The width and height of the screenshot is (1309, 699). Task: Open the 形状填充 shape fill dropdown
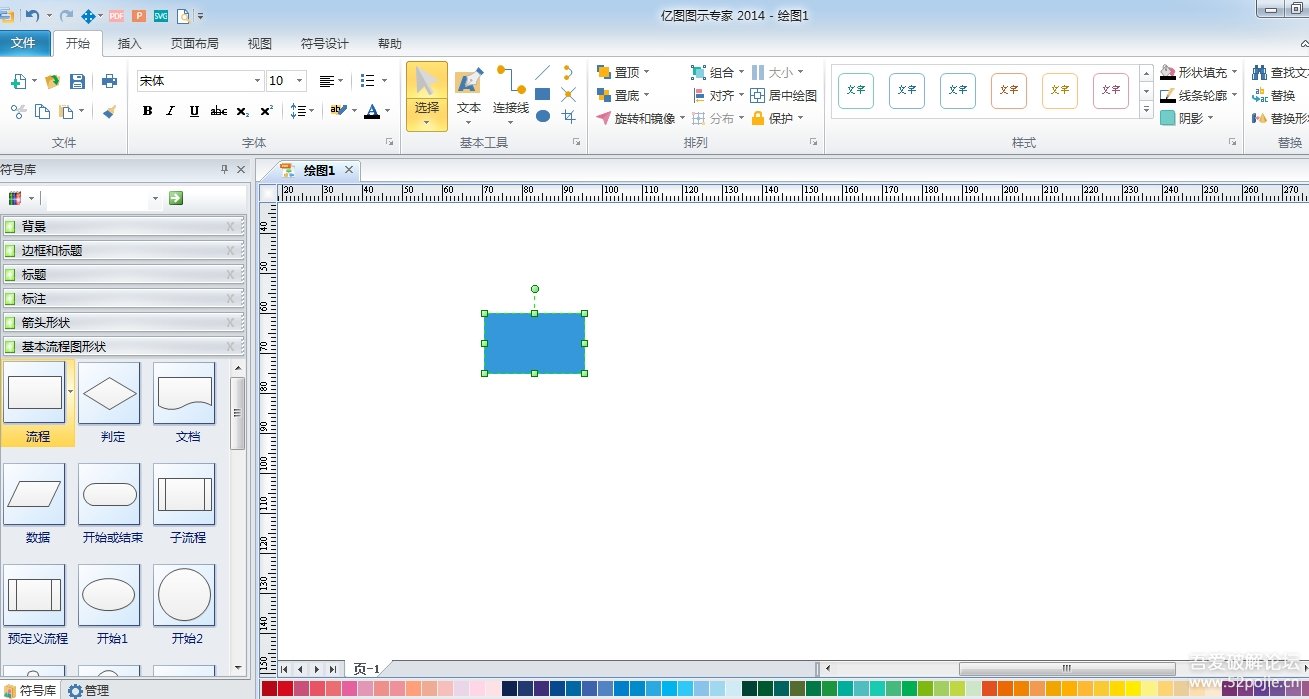[x=1199, y=72]
